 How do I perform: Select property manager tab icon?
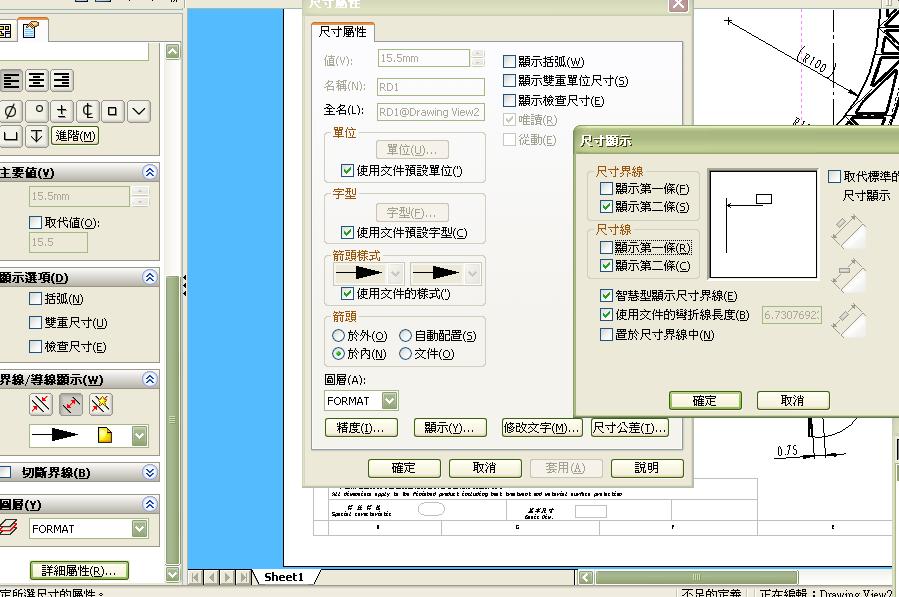[x=31, y=29]
